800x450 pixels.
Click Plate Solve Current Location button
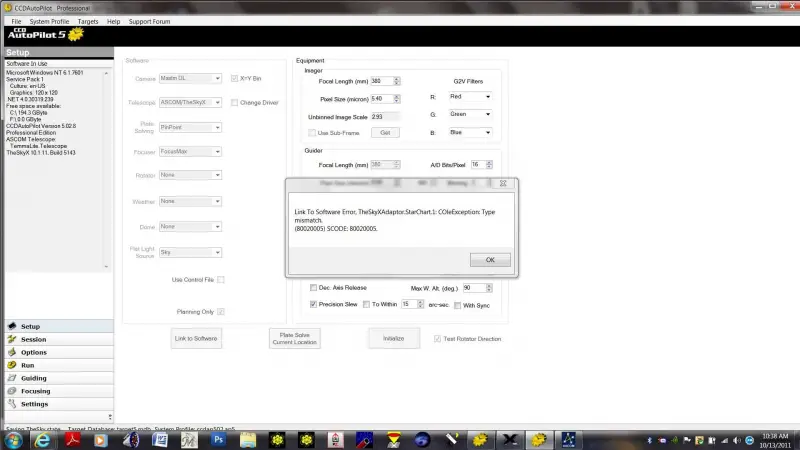click(x=294, y=338)
